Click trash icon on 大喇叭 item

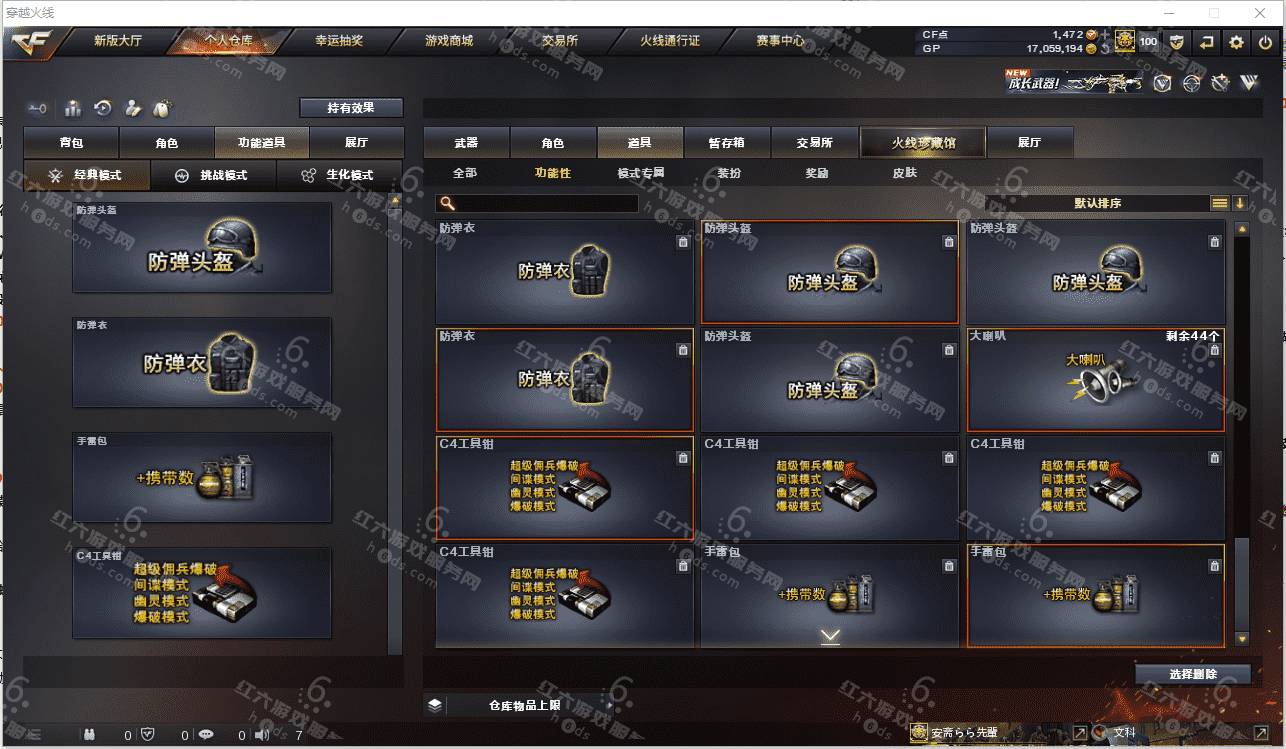[x=1214, y=350]
